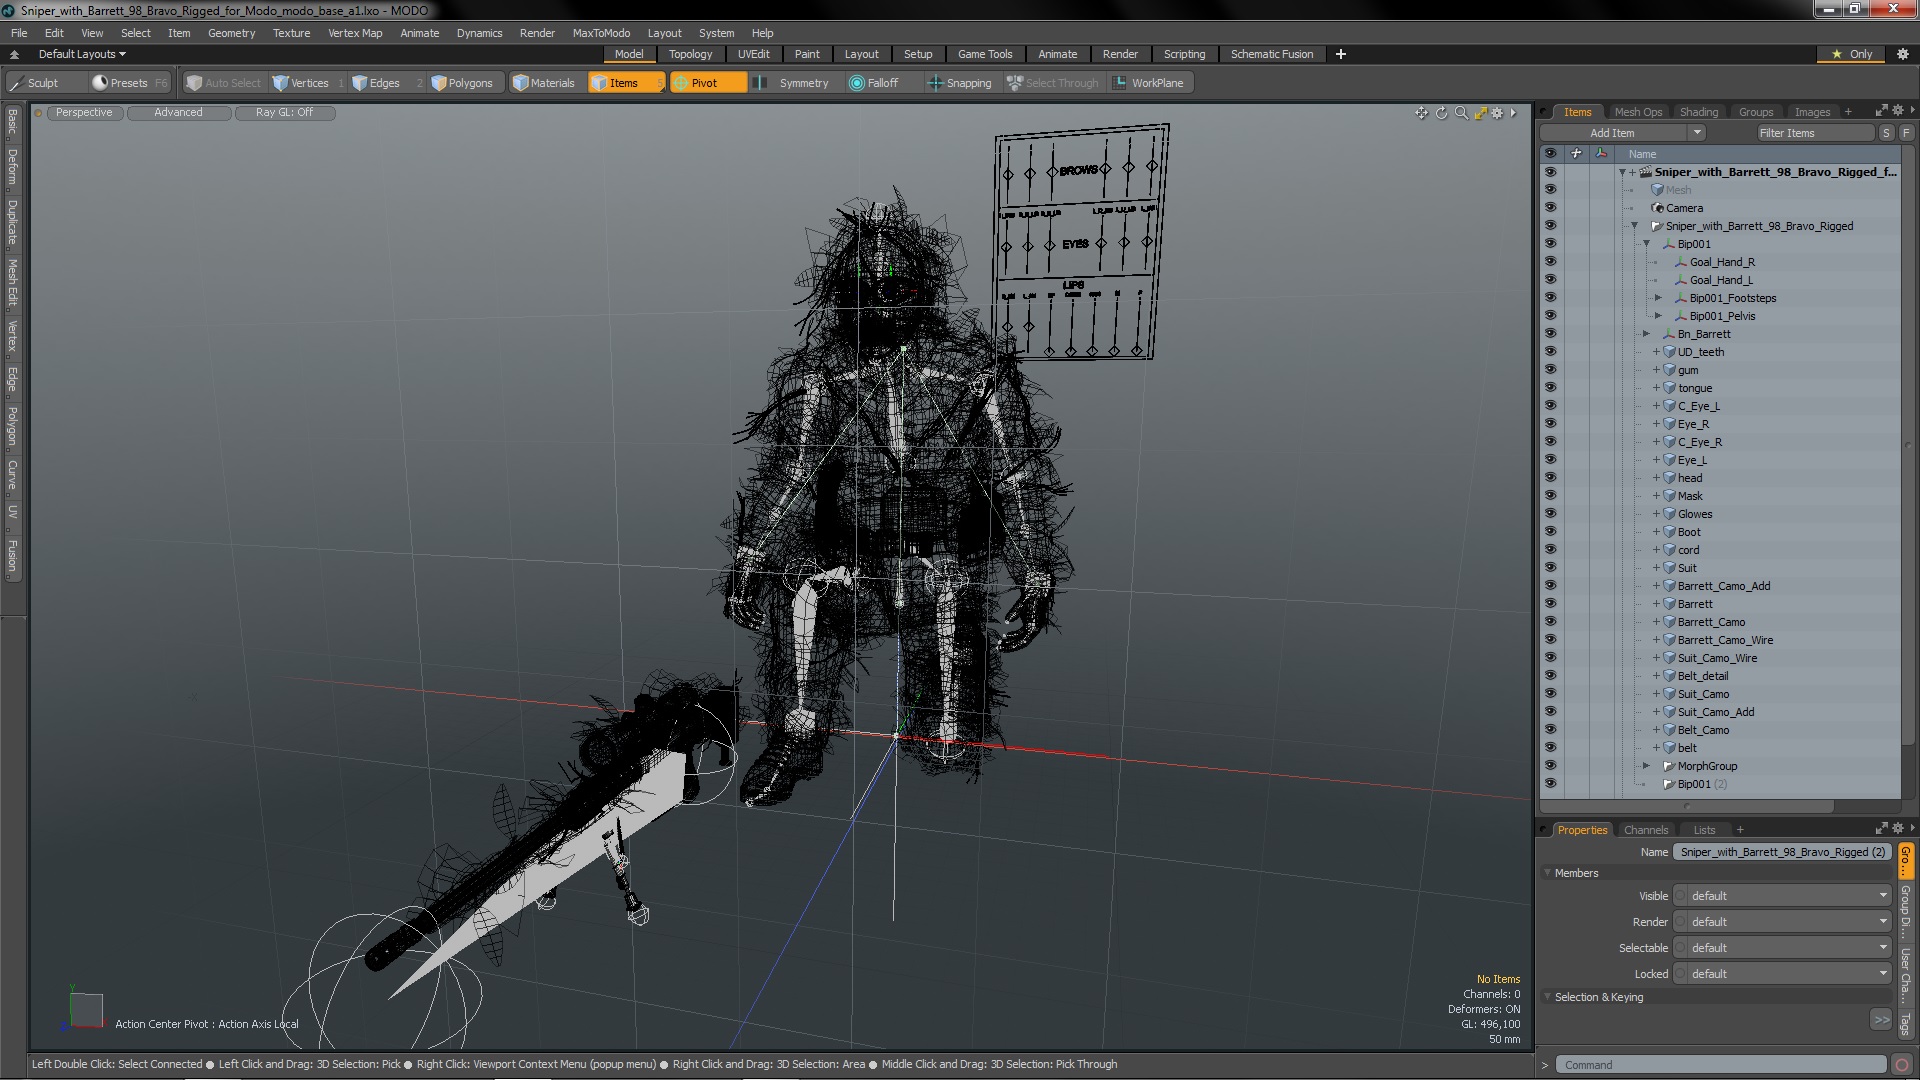The image size is (1920, 1080).
Task: Click into the Command input field
Action: coord(1720,1065)
